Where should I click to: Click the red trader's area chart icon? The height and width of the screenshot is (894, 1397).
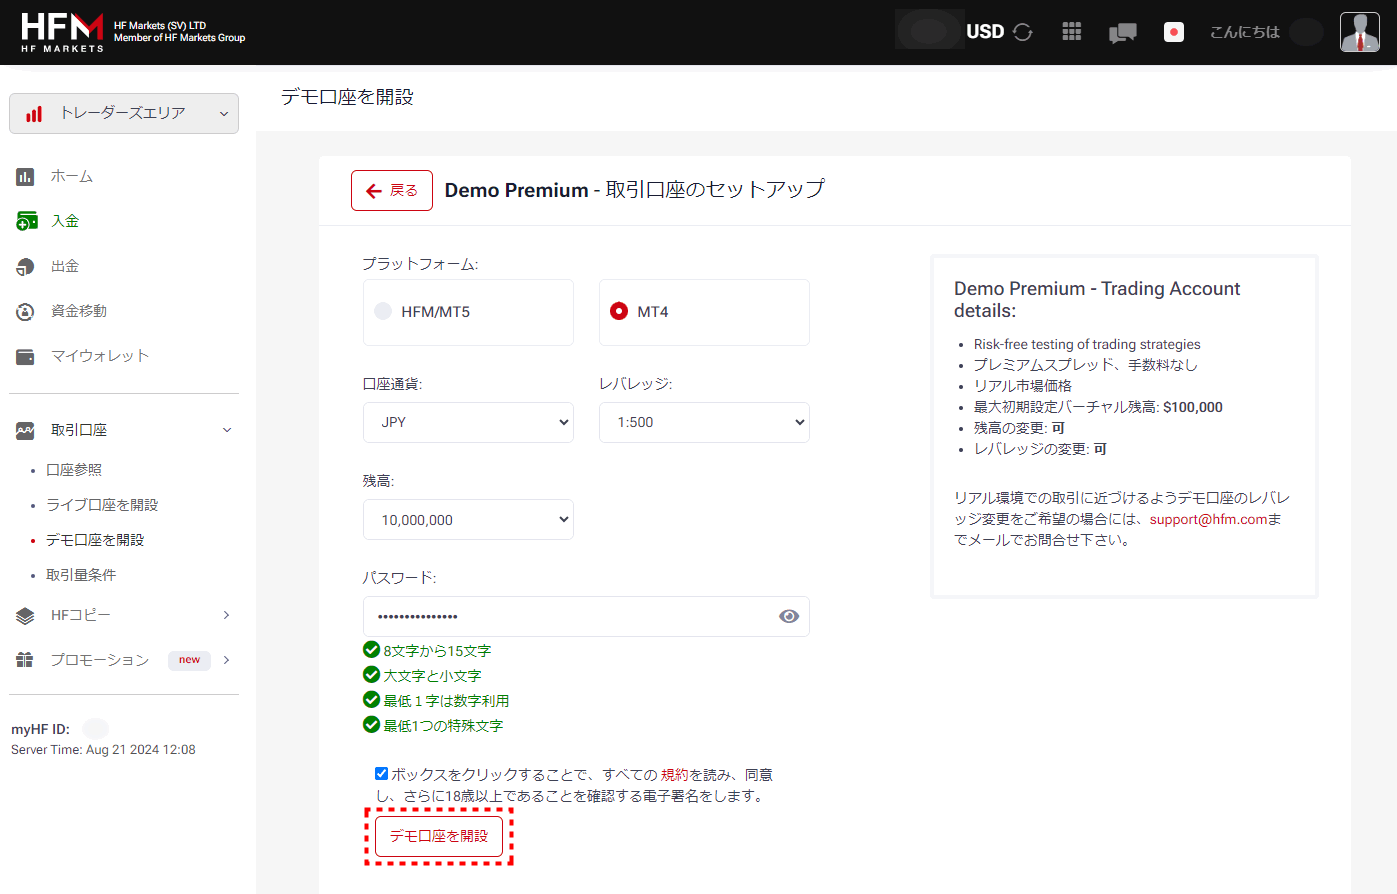pyautogui.click(x=34, y=114)
